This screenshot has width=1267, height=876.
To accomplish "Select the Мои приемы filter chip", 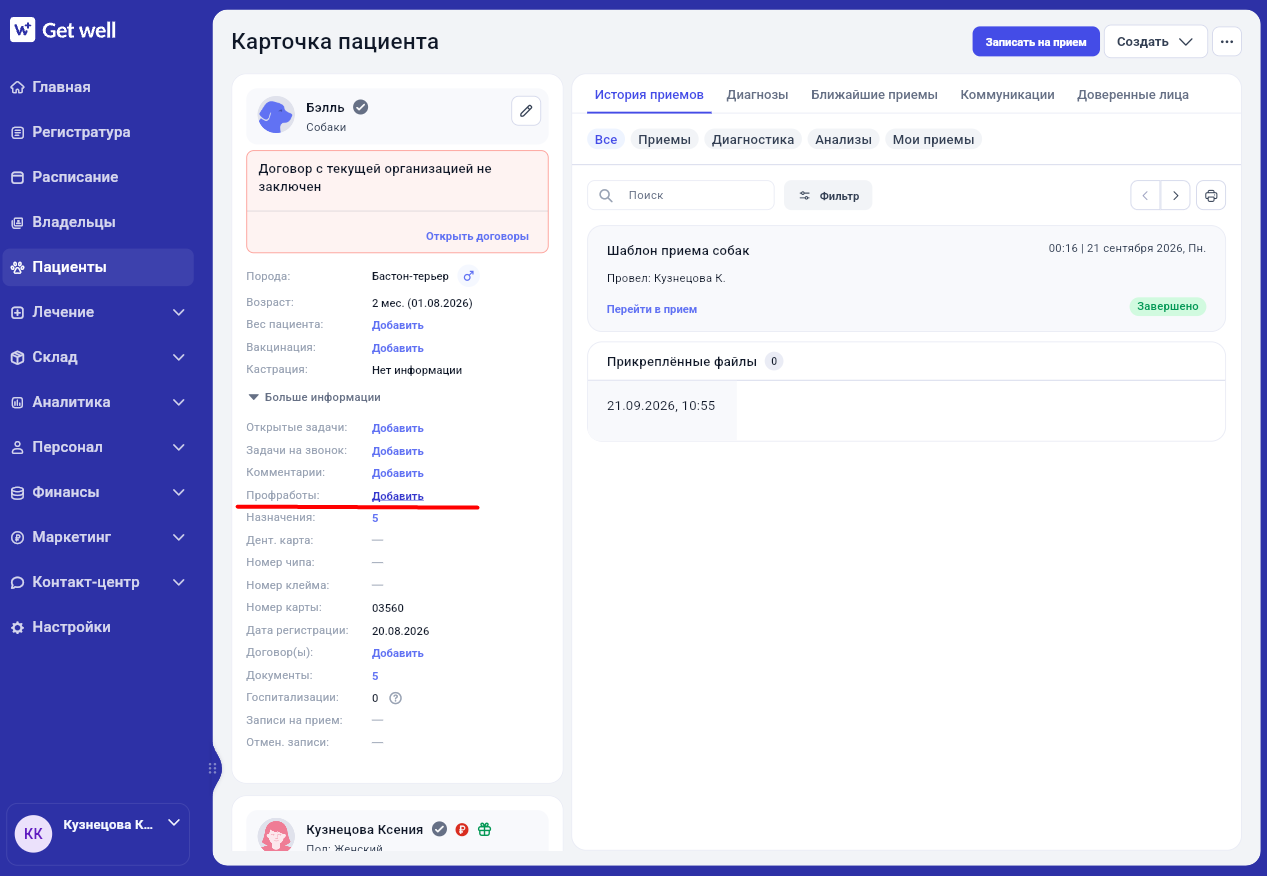I will 933,139.
